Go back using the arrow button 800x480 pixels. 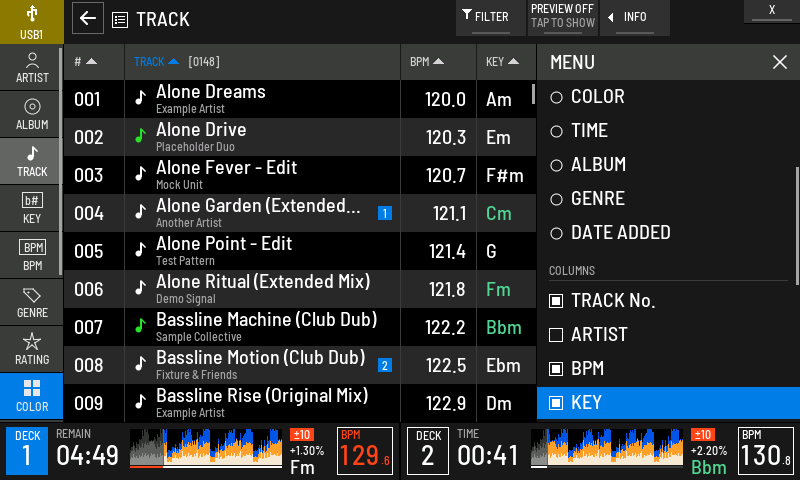tap(88, 18)
